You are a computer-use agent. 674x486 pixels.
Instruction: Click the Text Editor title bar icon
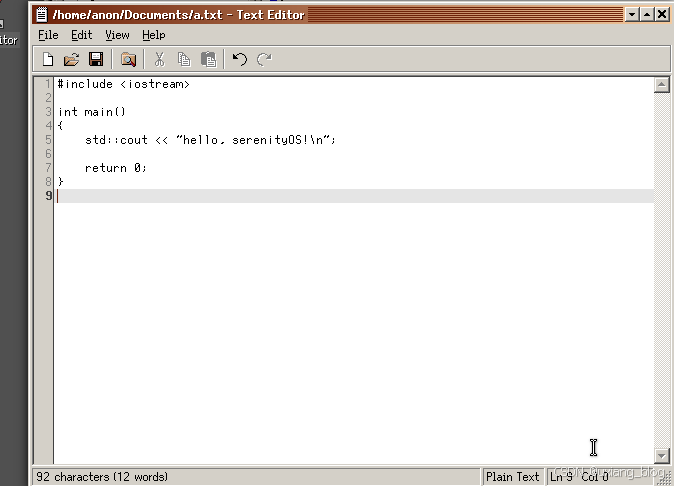click(42, 15)
